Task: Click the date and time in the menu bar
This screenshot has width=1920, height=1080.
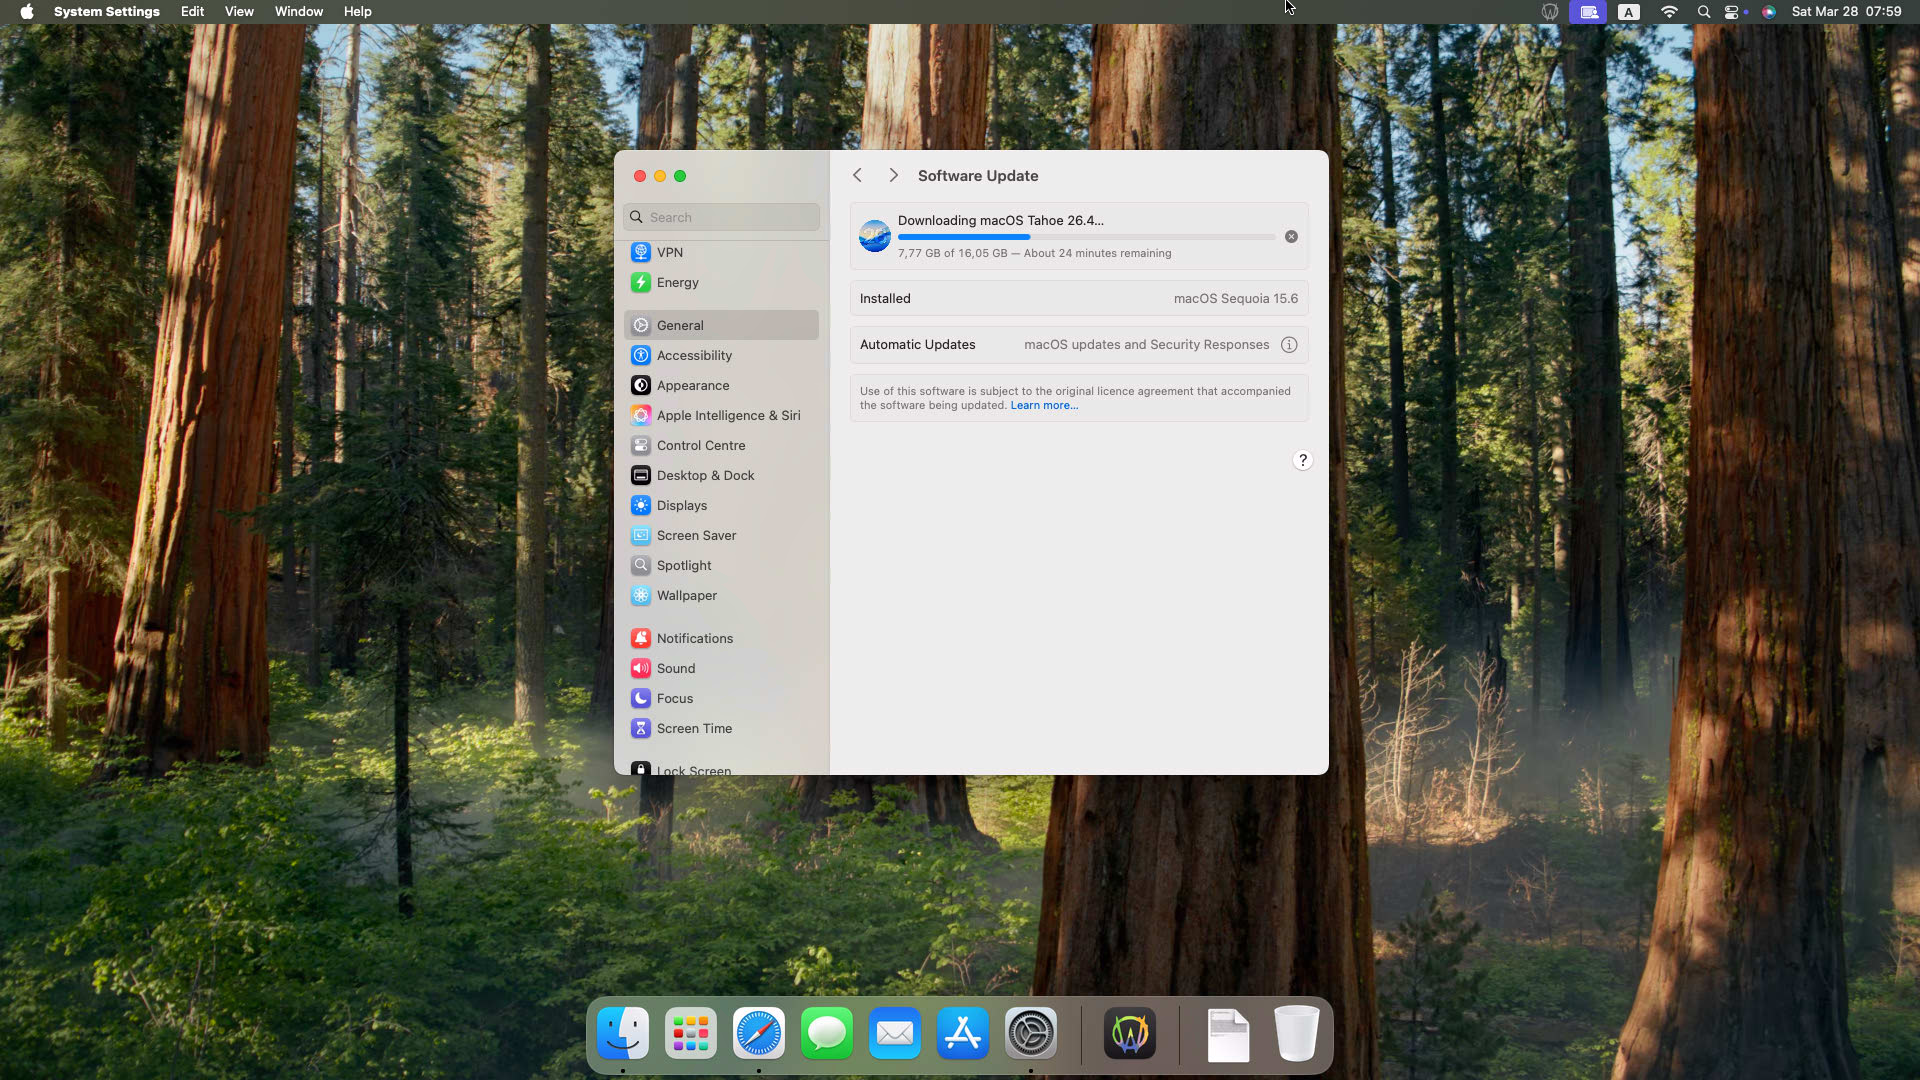Action: pos(1847,12)
